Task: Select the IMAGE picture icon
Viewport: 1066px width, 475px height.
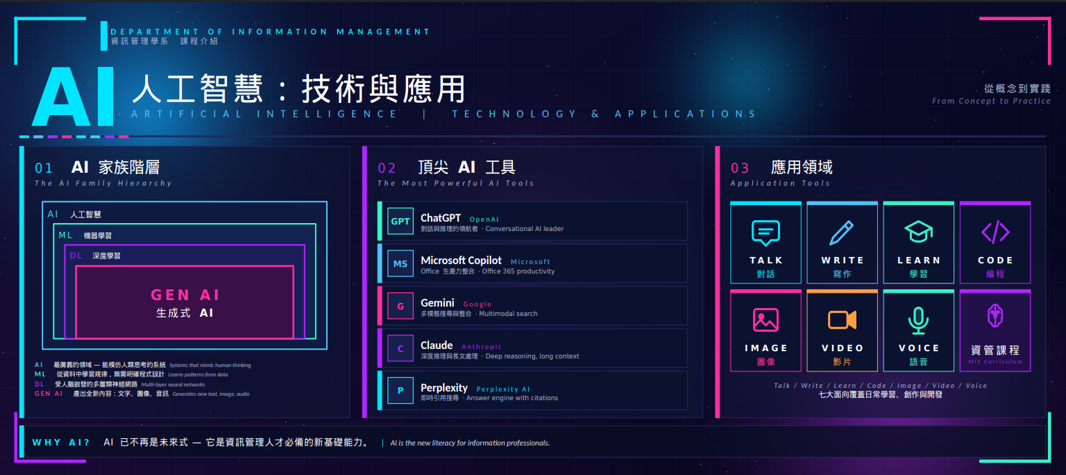Action: [765, 320]
